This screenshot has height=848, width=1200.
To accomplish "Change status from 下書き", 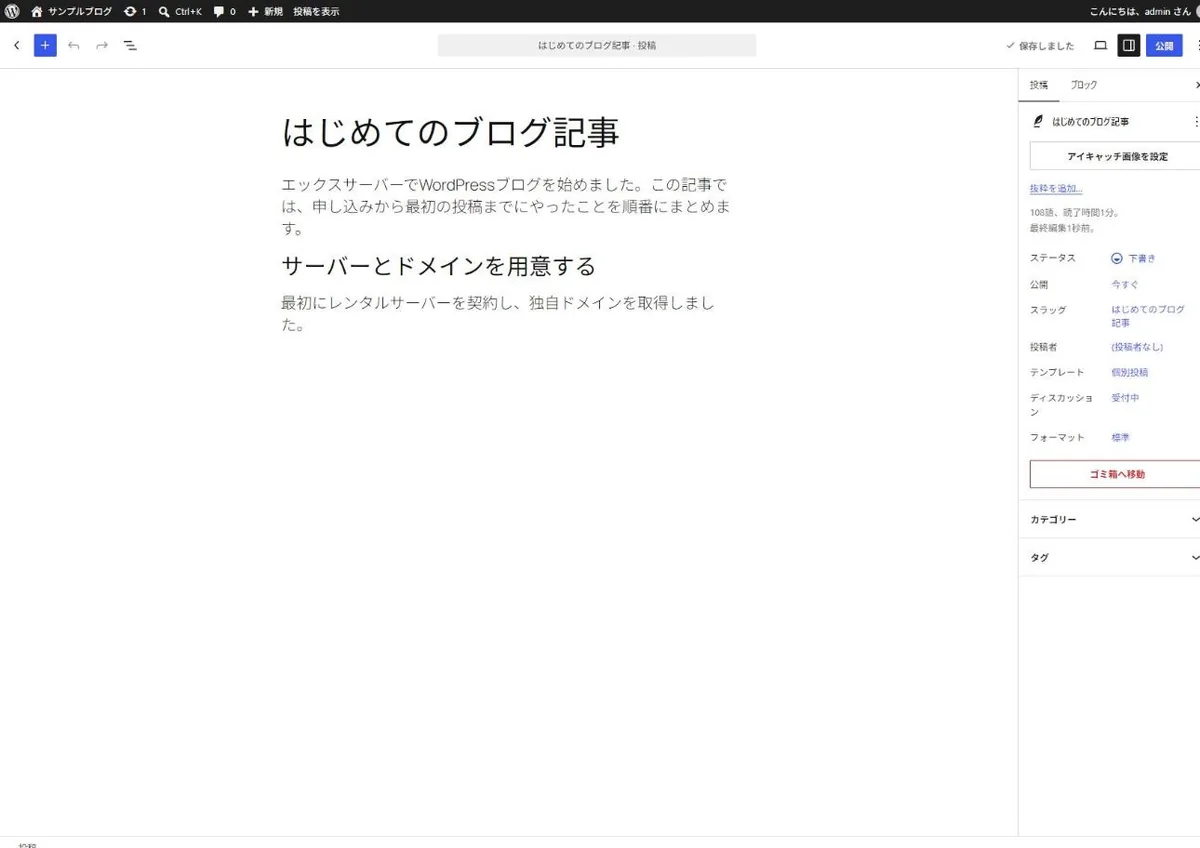I will click(1133, 258).
